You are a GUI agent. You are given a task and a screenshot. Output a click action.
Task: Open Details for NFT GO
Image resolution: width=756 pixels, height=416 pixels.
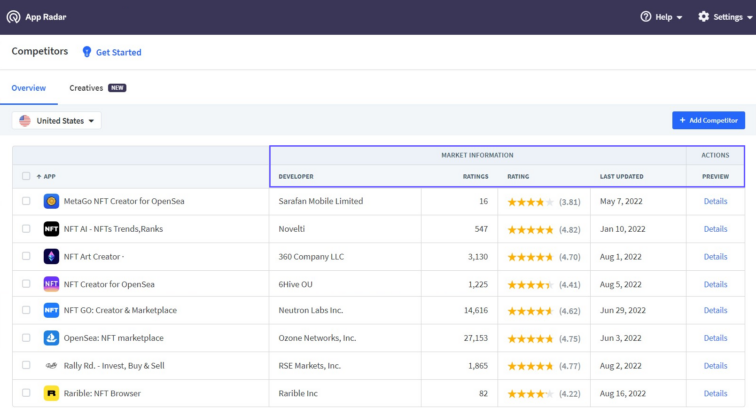pos(715,310)
